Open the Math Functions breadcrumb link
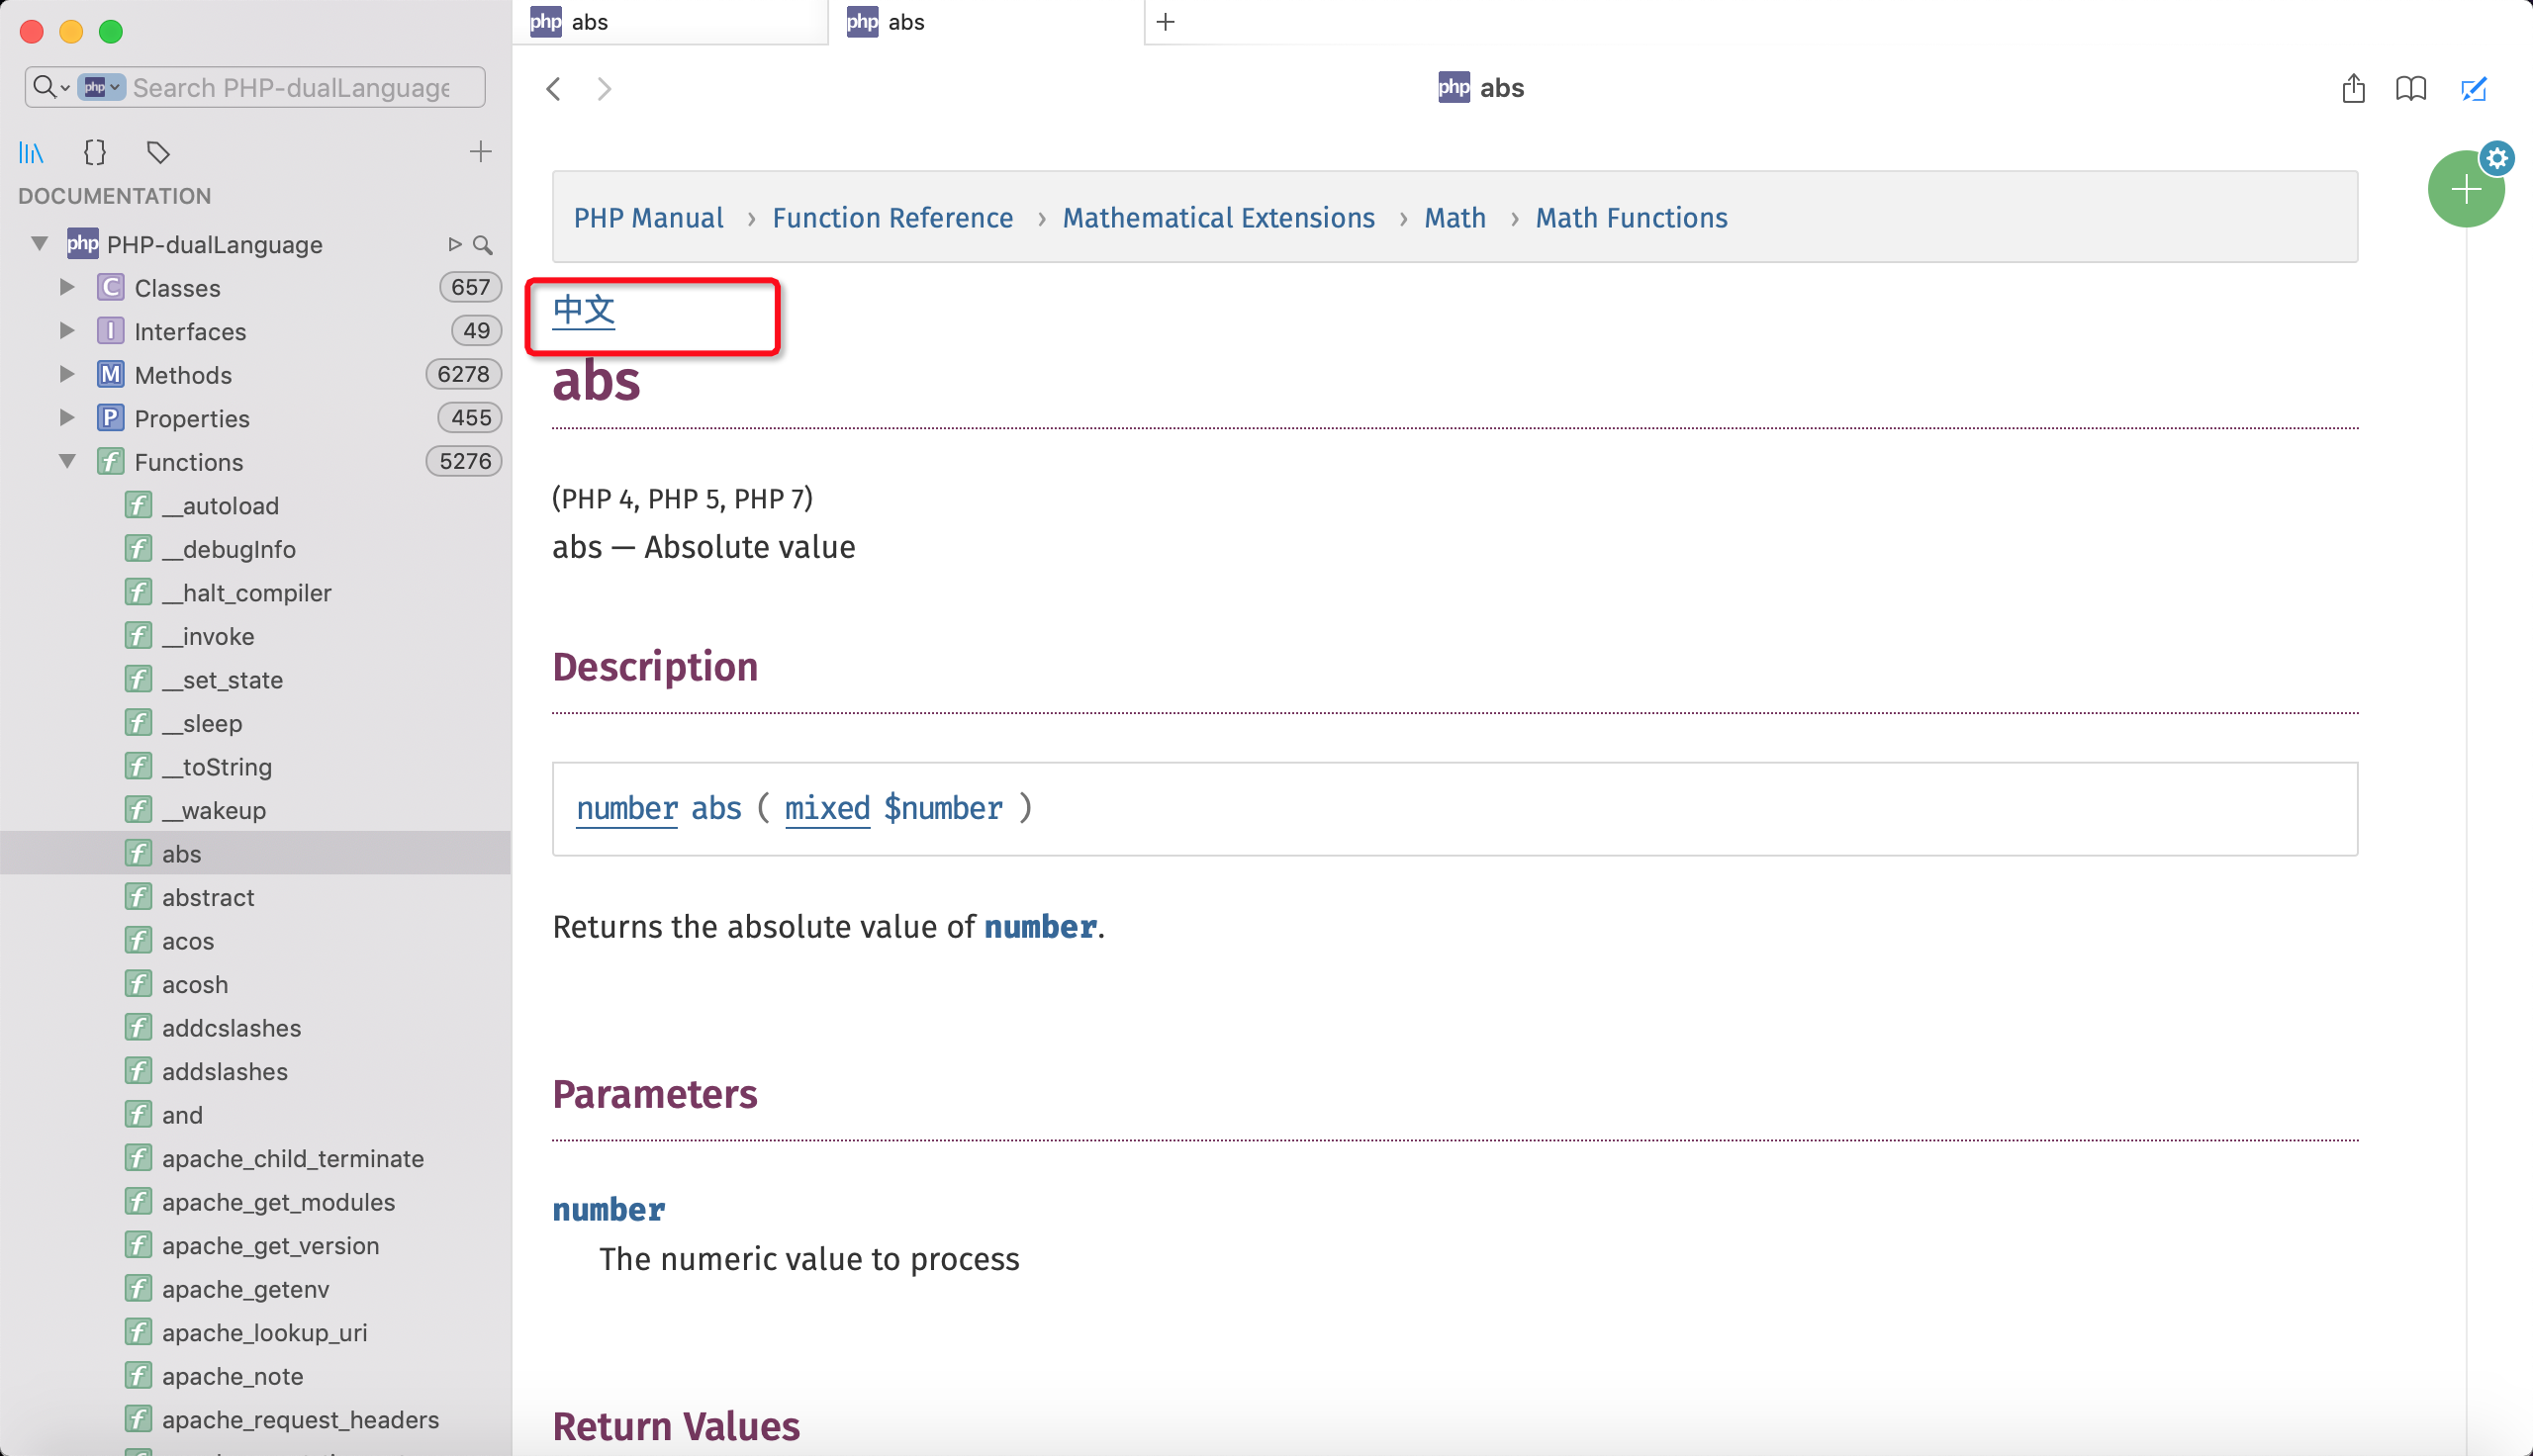The height and width of the screenshot is (1456, 2533). tap(1630, 218)
